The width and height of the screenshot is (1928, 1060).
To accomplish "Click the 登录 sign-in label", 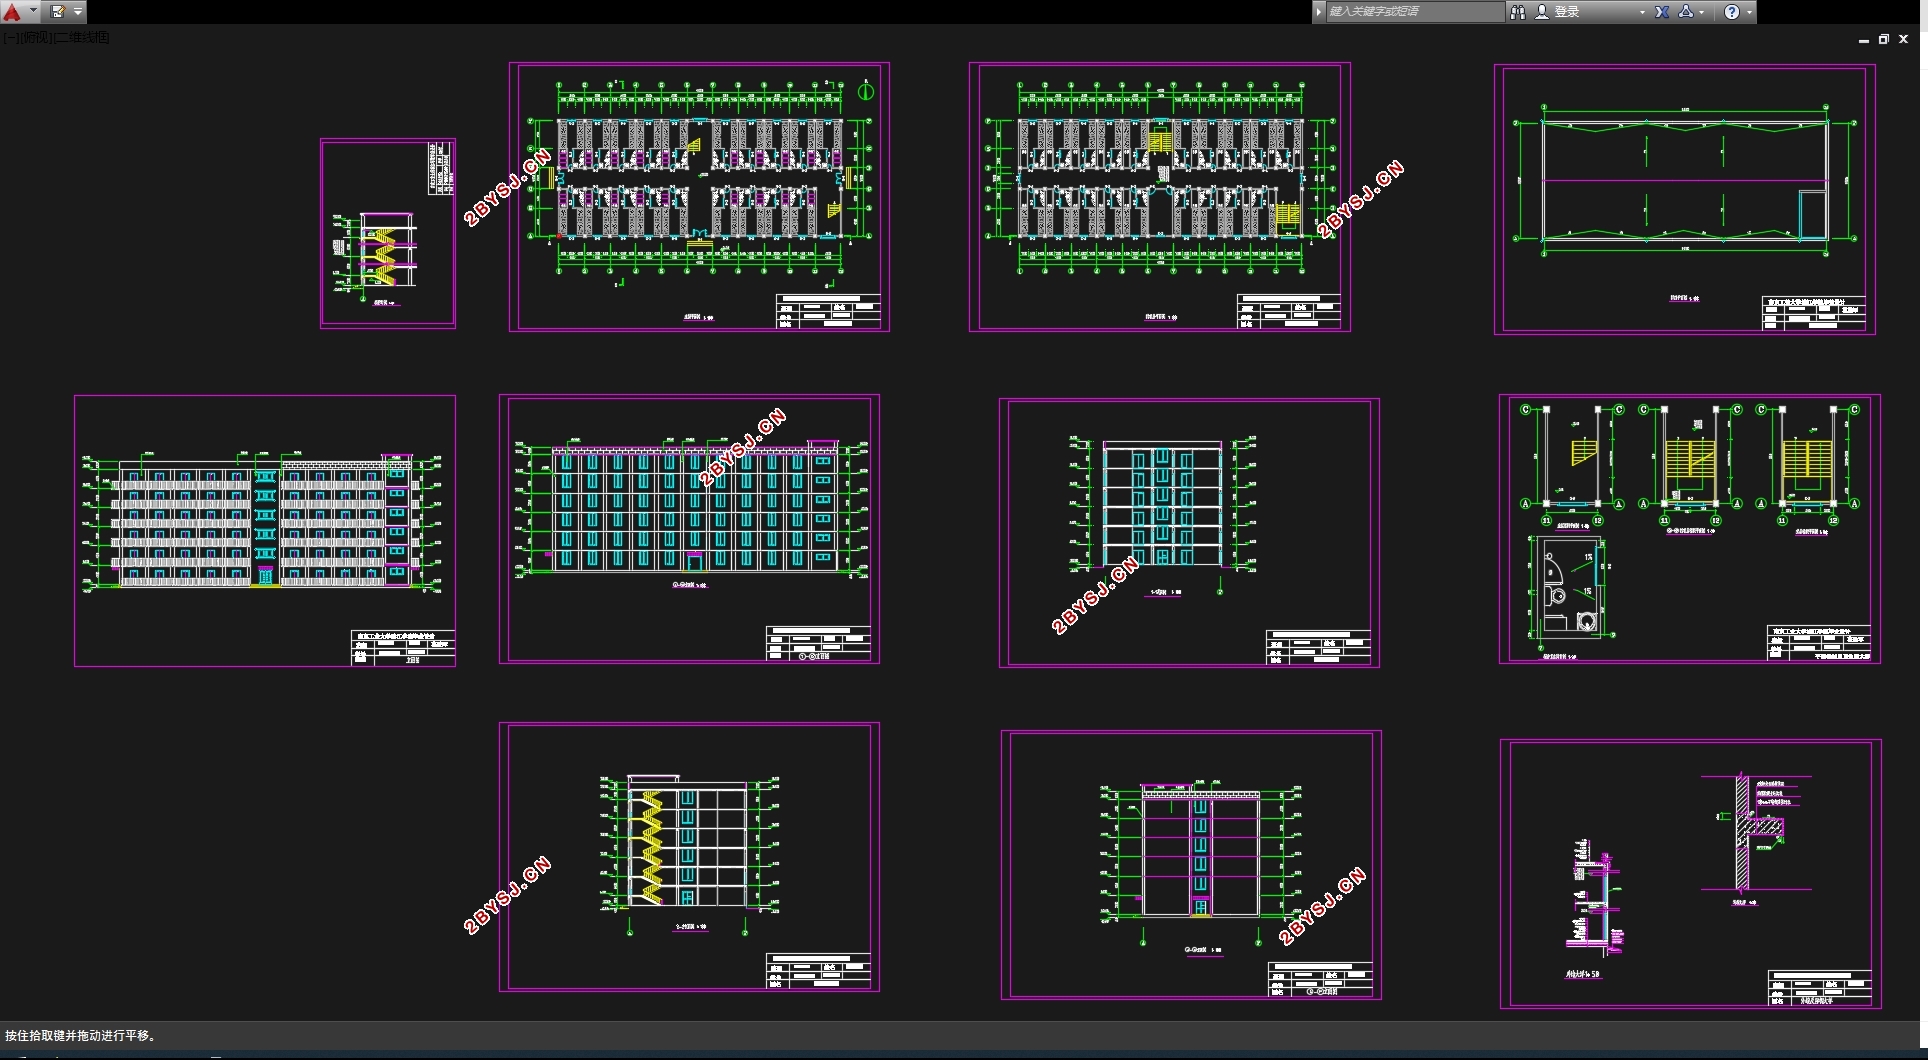I will pyautogui.click(x=1567, y=12).
